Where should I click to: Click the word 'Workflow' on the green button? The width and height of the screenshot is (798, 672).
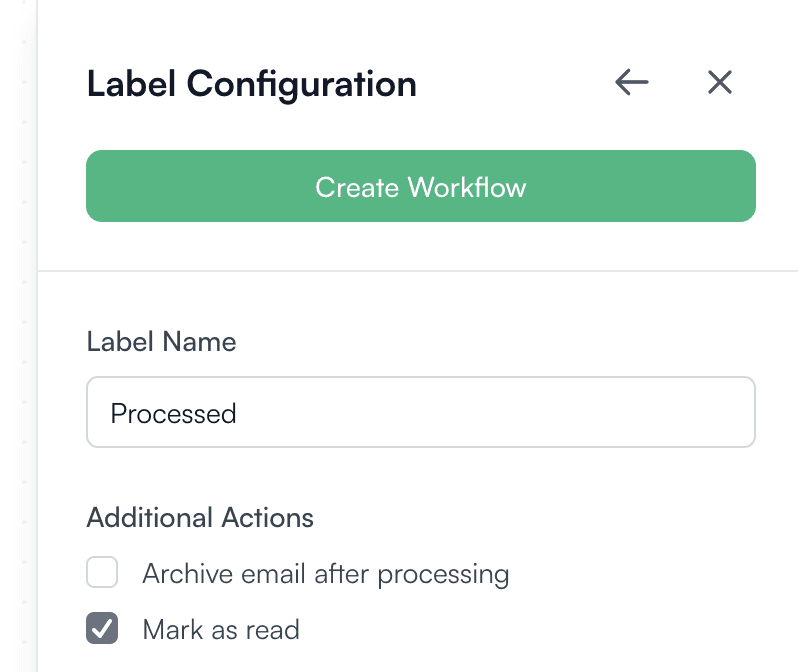pos(468,187)
